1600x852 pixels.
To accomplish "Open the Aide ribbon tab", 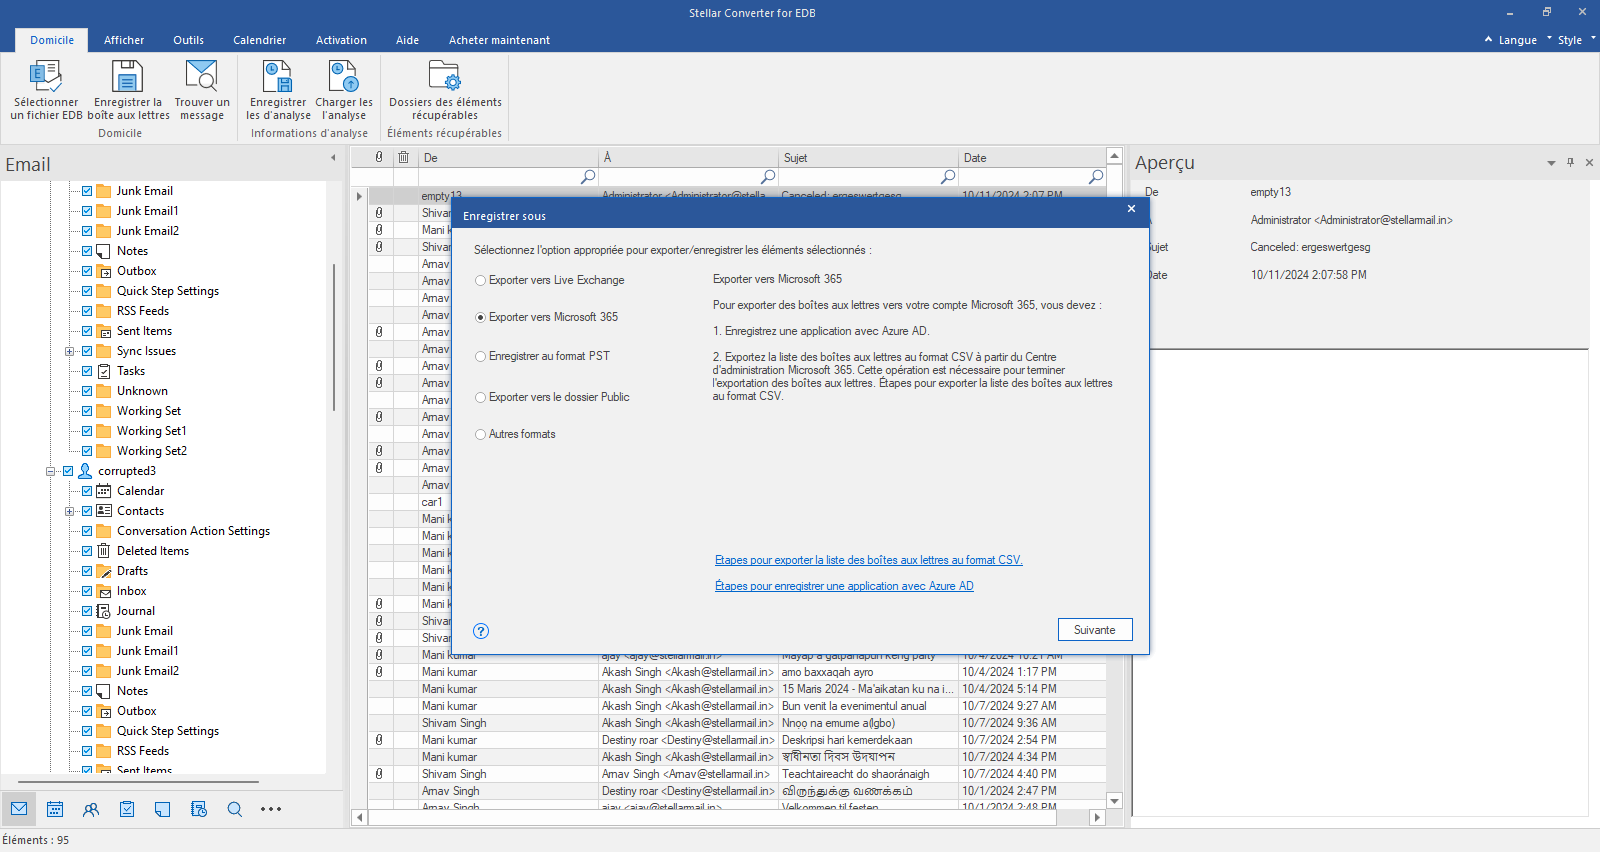I will pyautogui.click(x=407, y=40).
